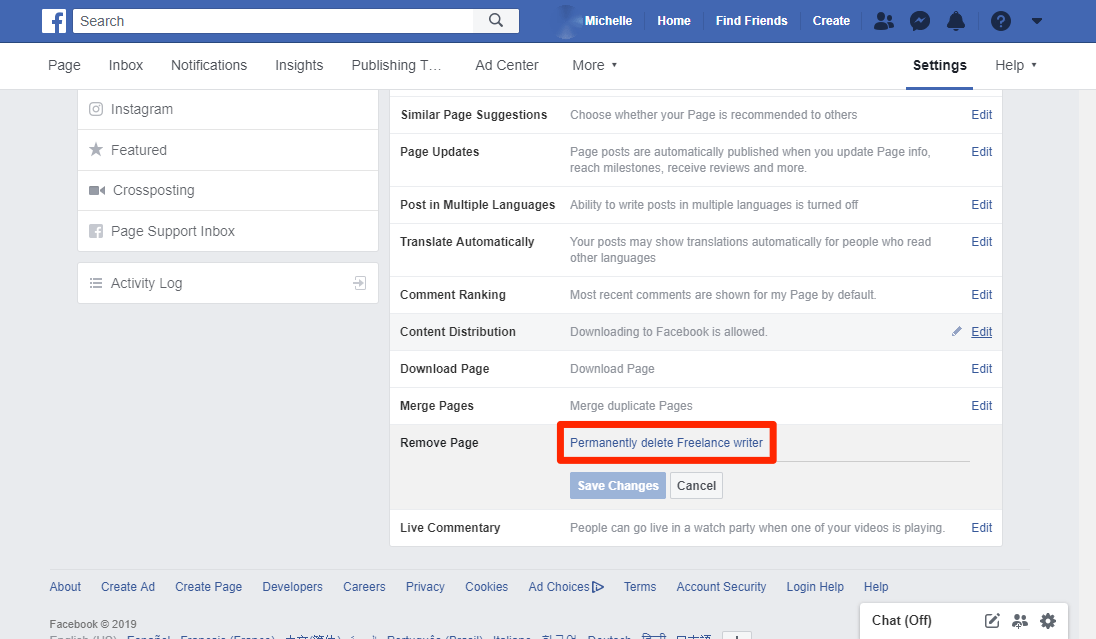Select Featured in the settings sidebar
This screenshot has height=639, width=1096.
(x=228, y=150)
